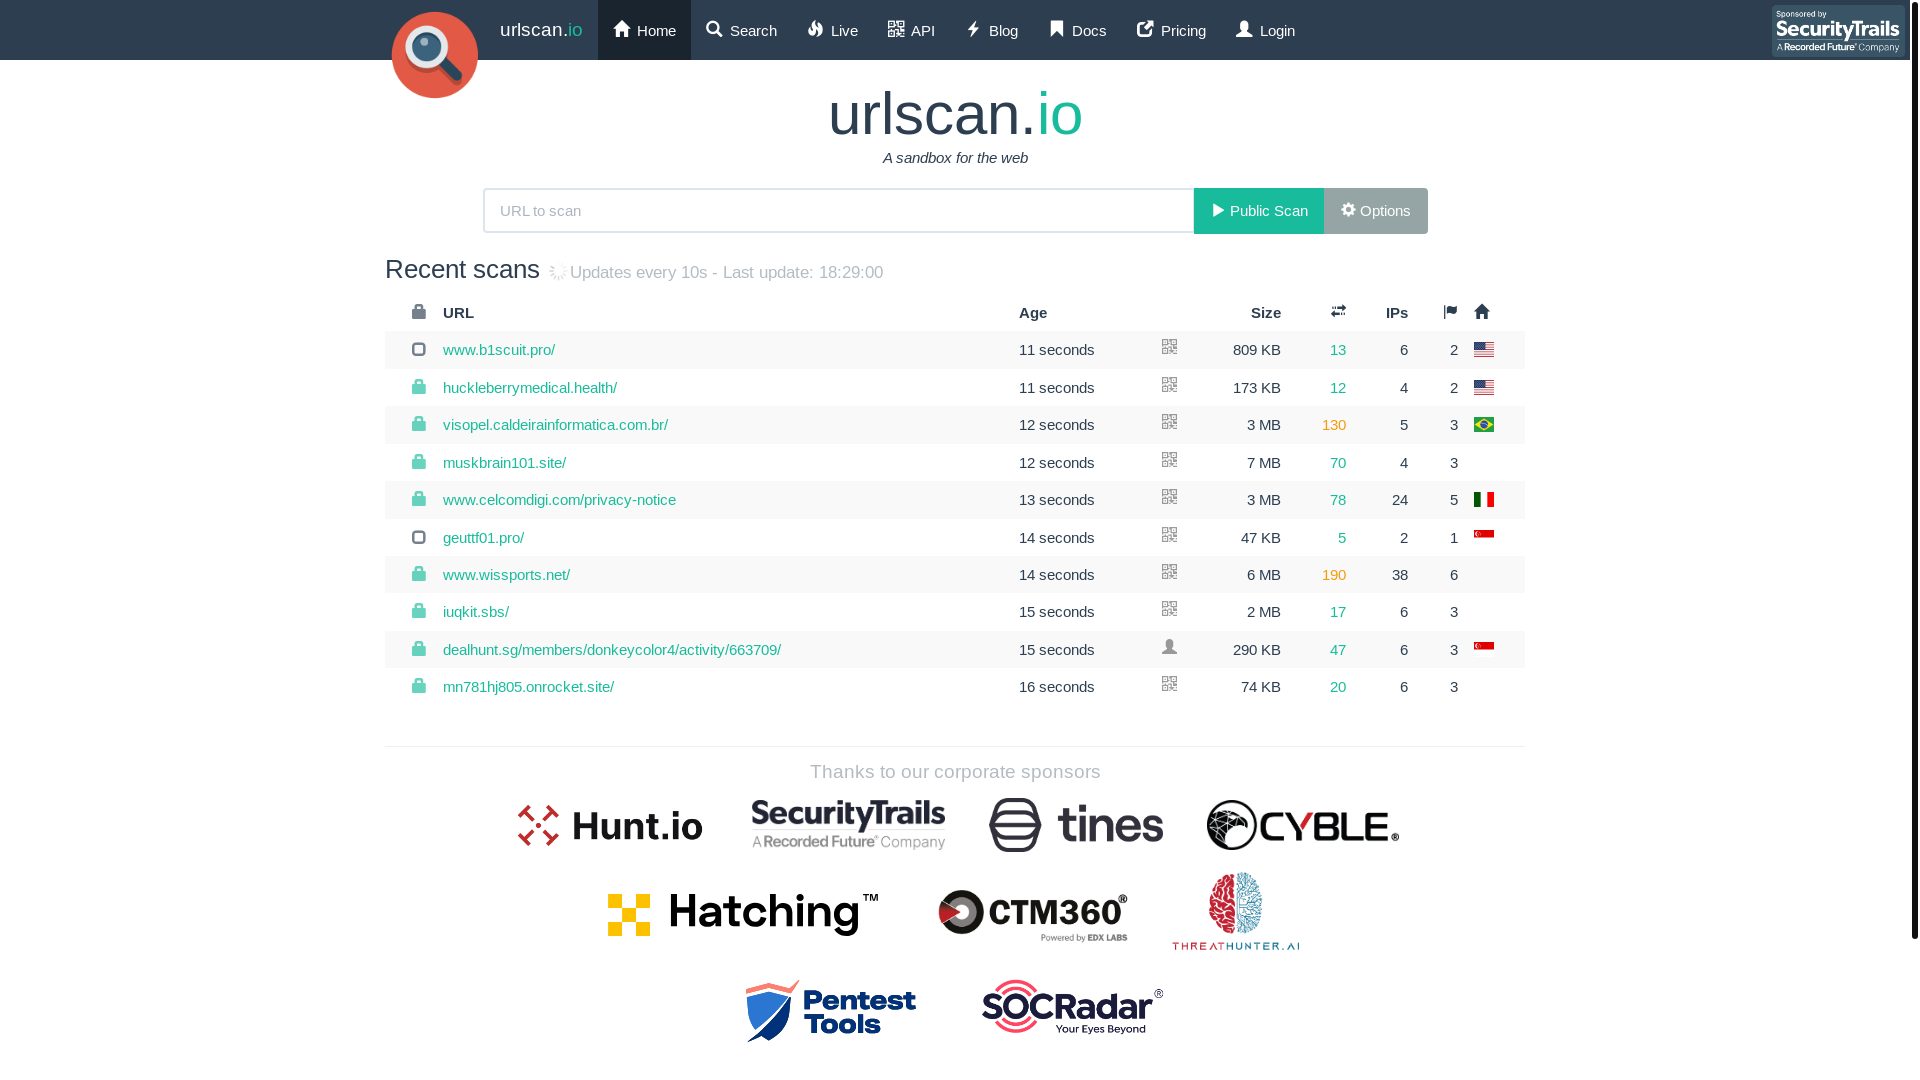
Task: Open Pentest Tools sponsor logo
Action: [x=831, y=1010]
